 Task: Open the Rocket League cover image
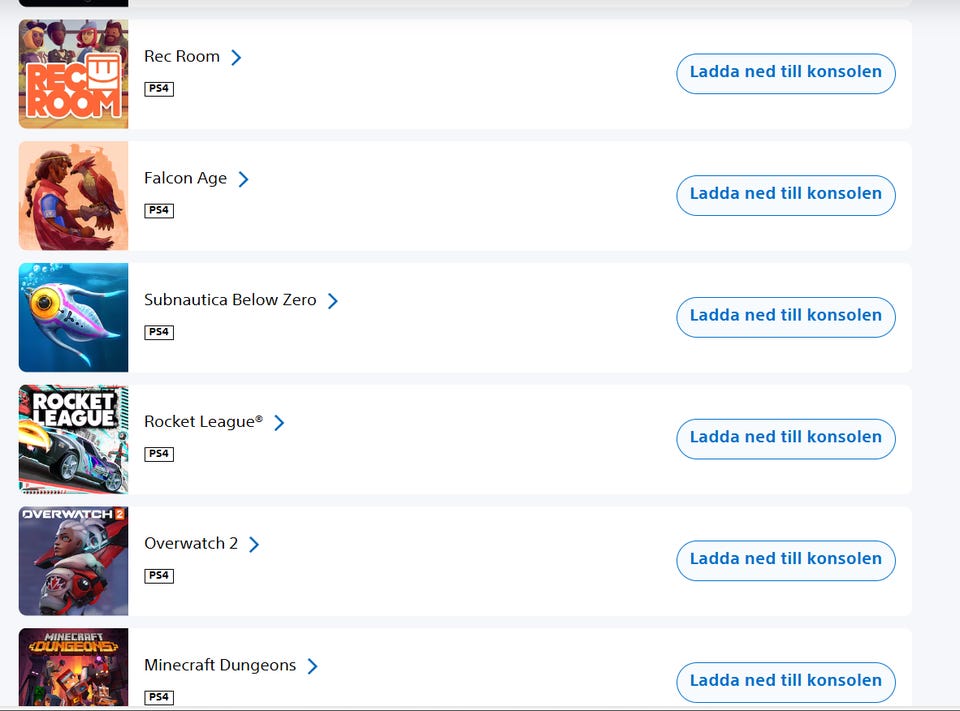click(x=73, y=439)
